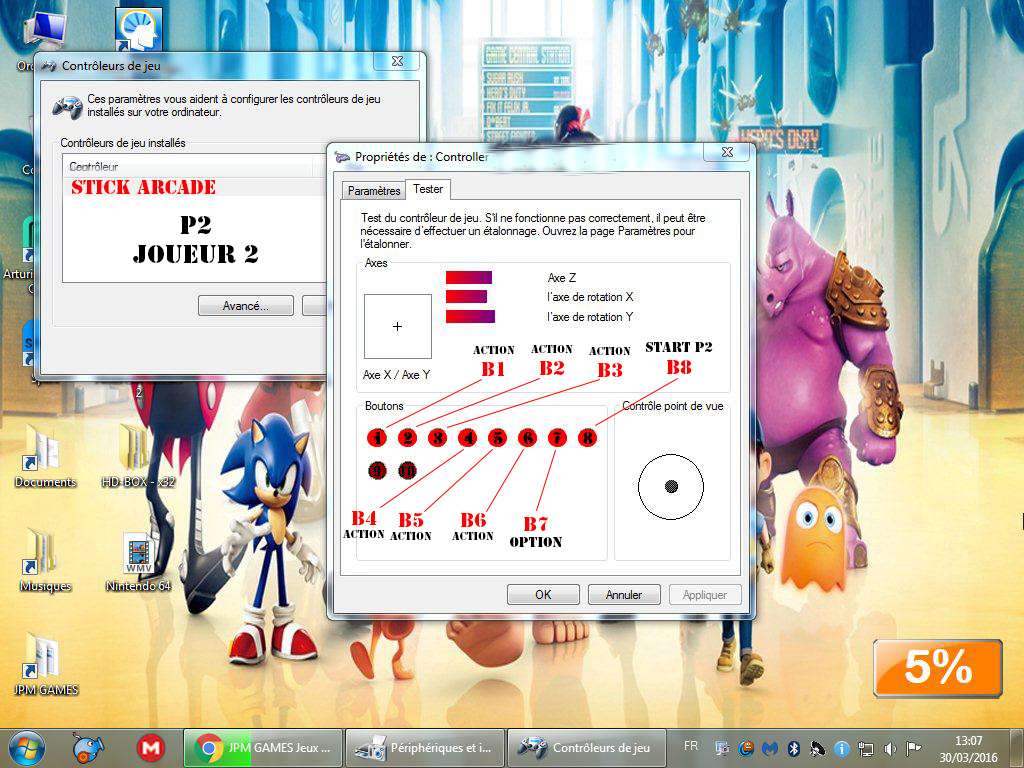Click the 'Axe X / Axe Y' caption
Screen dimensions: 1024x768
point(396,375)
